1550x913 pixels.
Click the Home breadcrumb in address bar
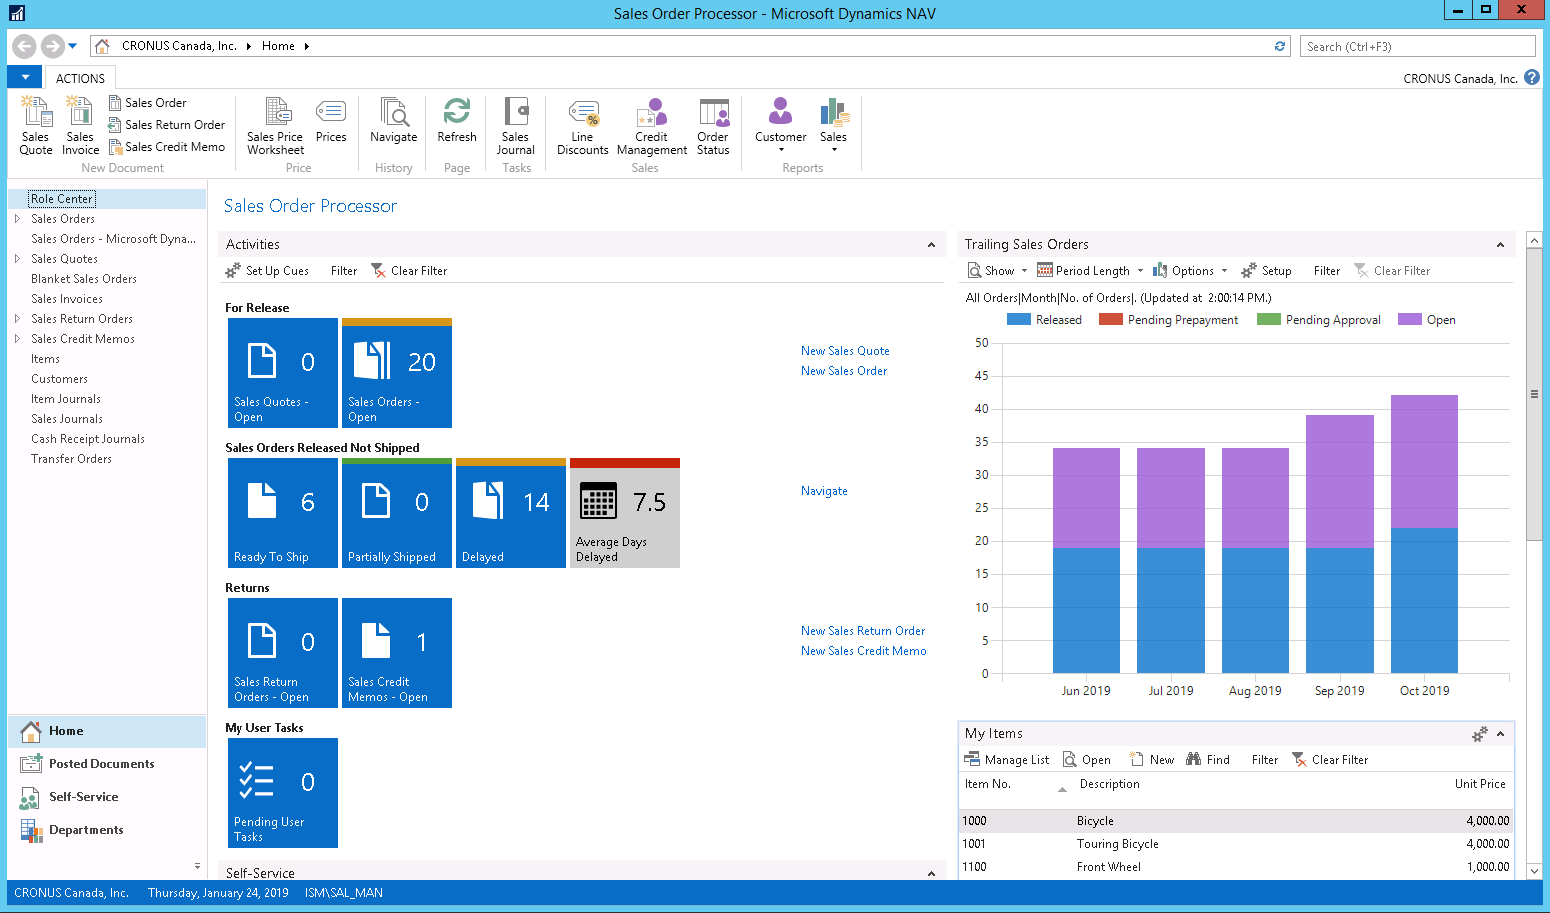pyautogui.click(x=278, y=46)
